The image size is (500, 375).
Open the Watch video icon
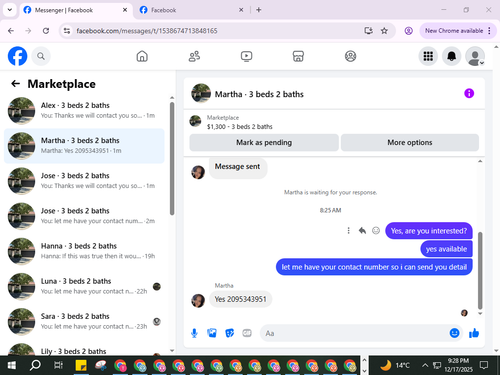click(x=246, y=56)
